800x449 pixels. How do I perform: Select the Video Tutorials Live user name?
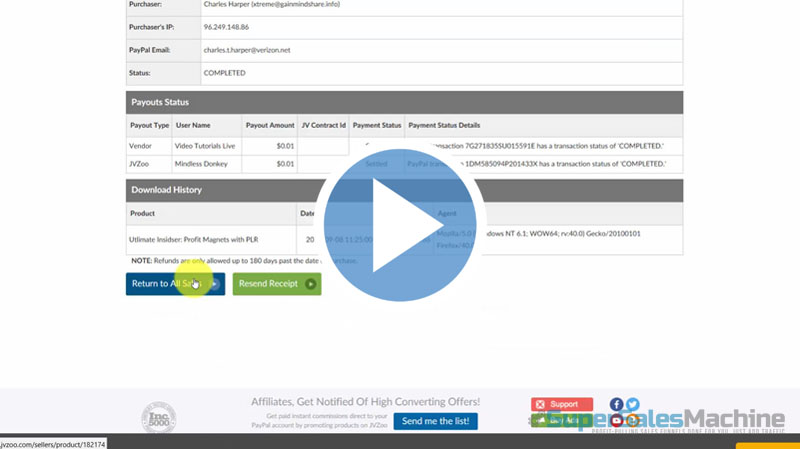point(205,145)
